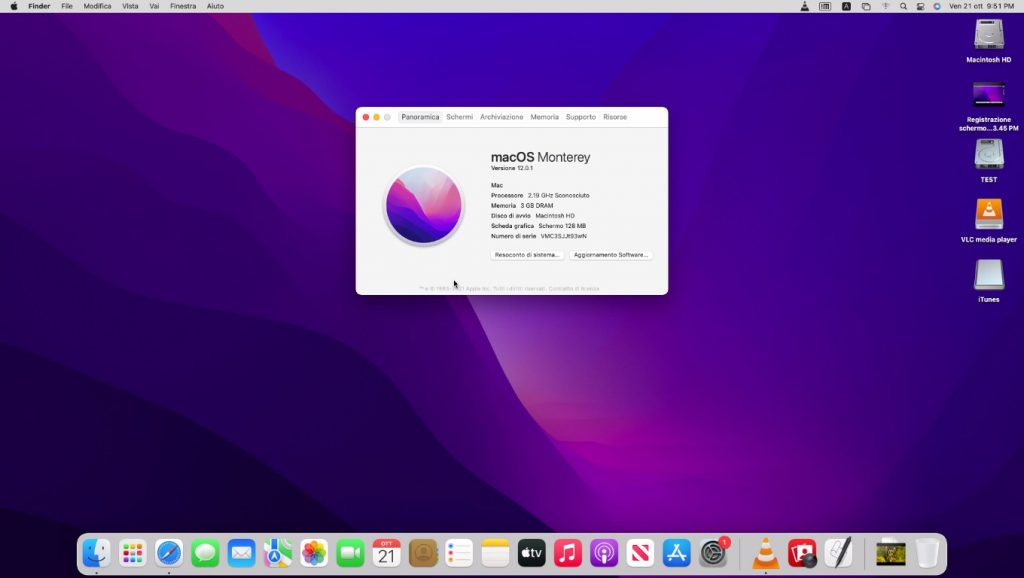Switch to the Schermi tab
Screen dimensions: 1024x578
tap(459, 117)
